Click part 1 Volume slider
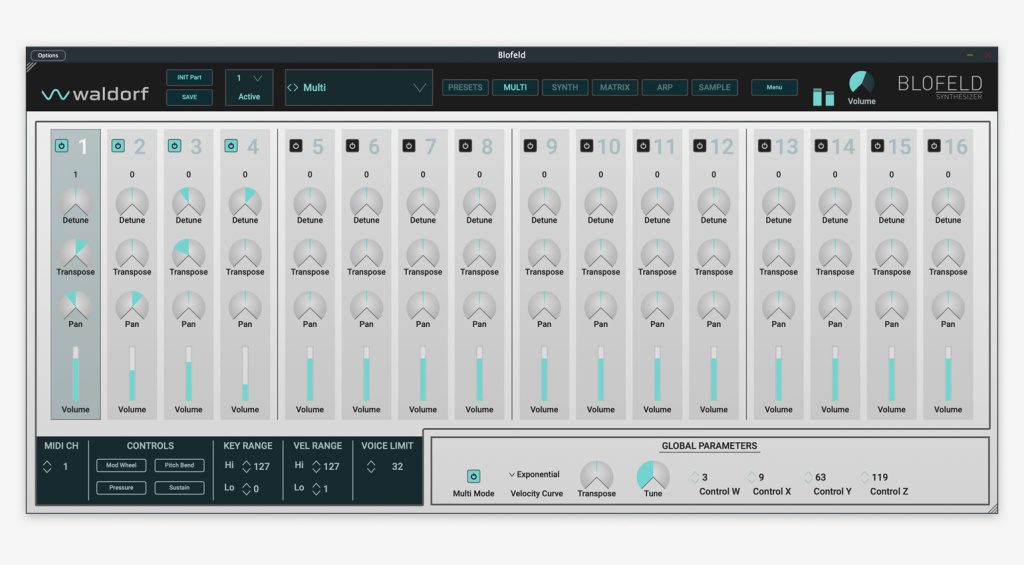 pyautogui.click(x=76, y=373)
